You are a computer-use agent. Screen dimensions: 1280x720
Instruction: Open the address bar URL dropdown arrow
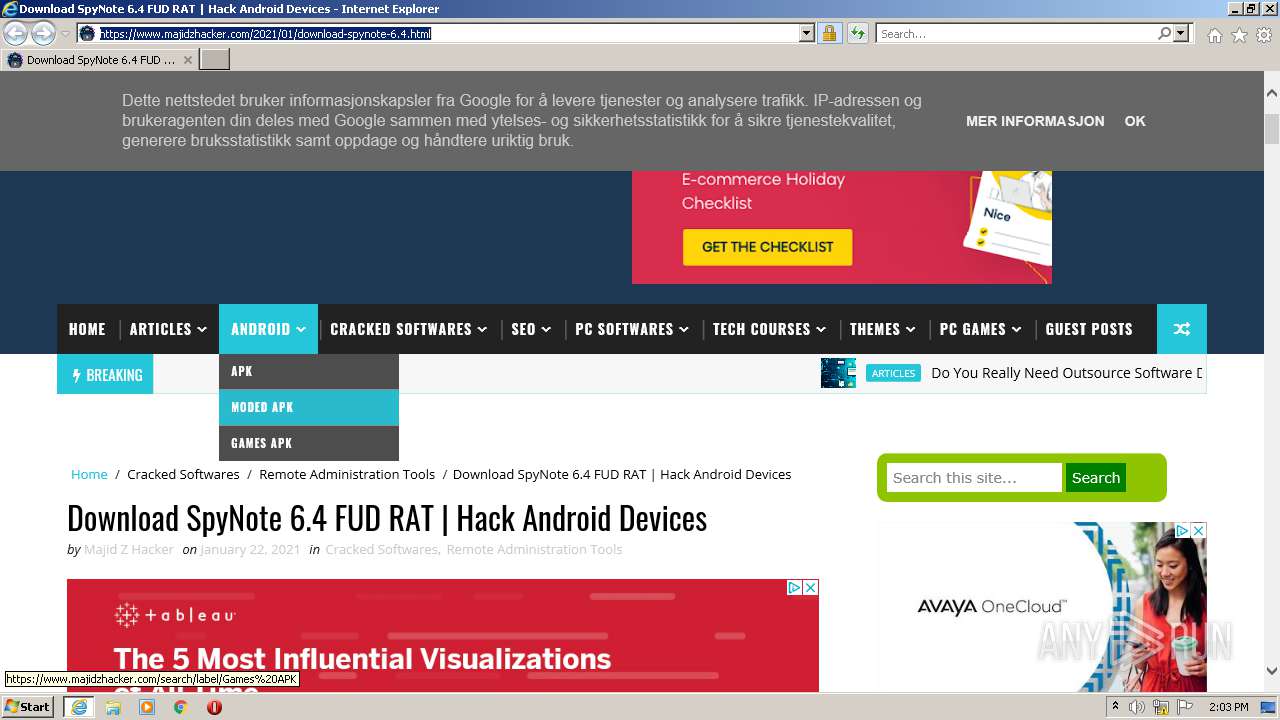pos(807,33)
